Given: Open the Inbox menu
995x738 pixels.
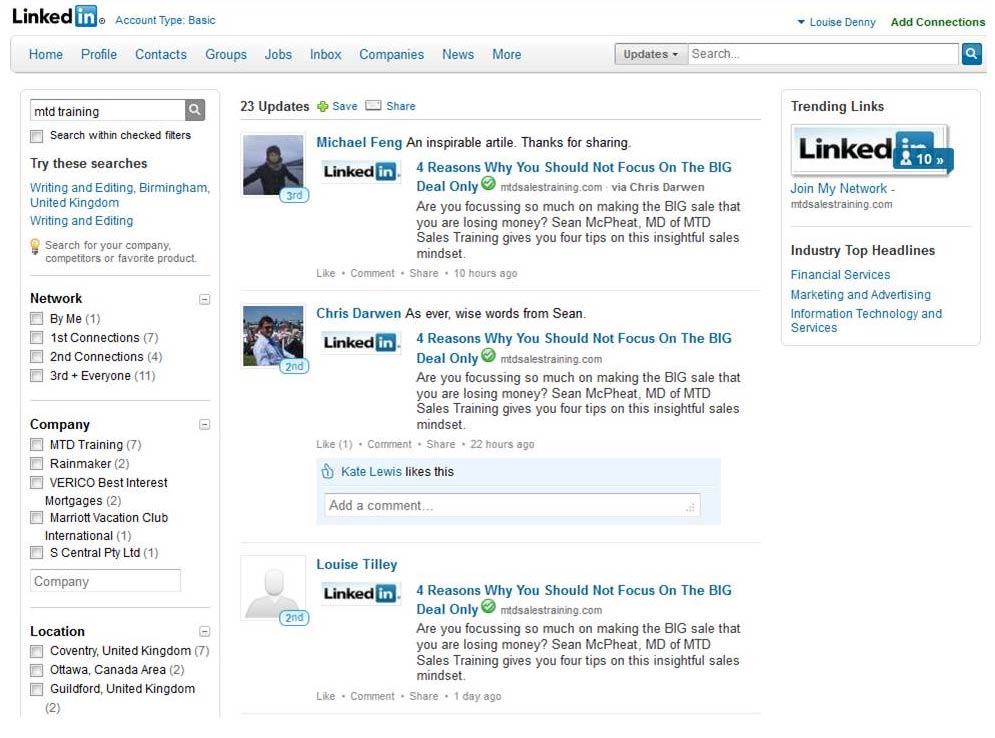Looking at the screenshot, I should (326, 55).
